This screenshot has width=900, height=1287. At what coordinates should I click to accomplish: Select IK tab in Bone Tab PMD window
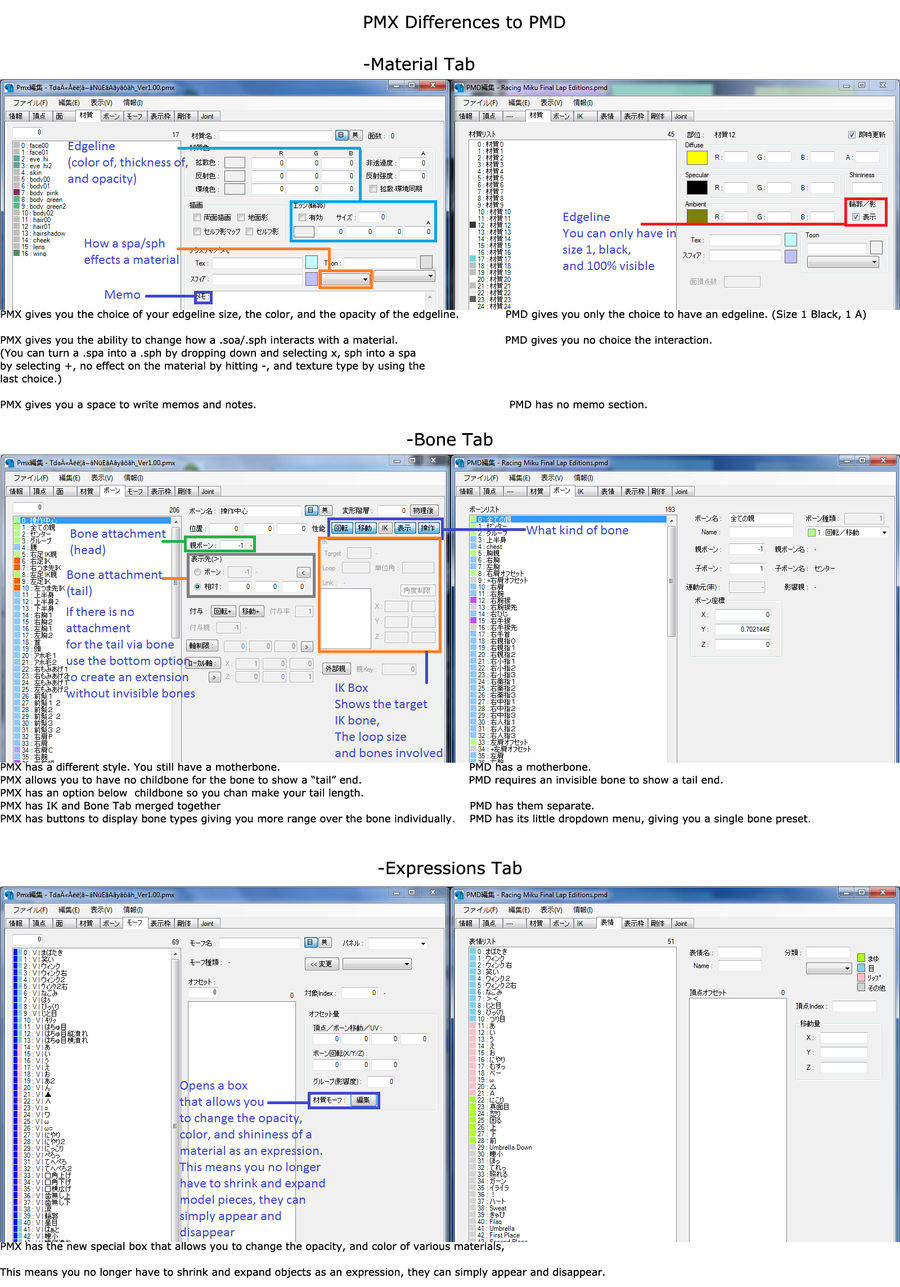584,491
